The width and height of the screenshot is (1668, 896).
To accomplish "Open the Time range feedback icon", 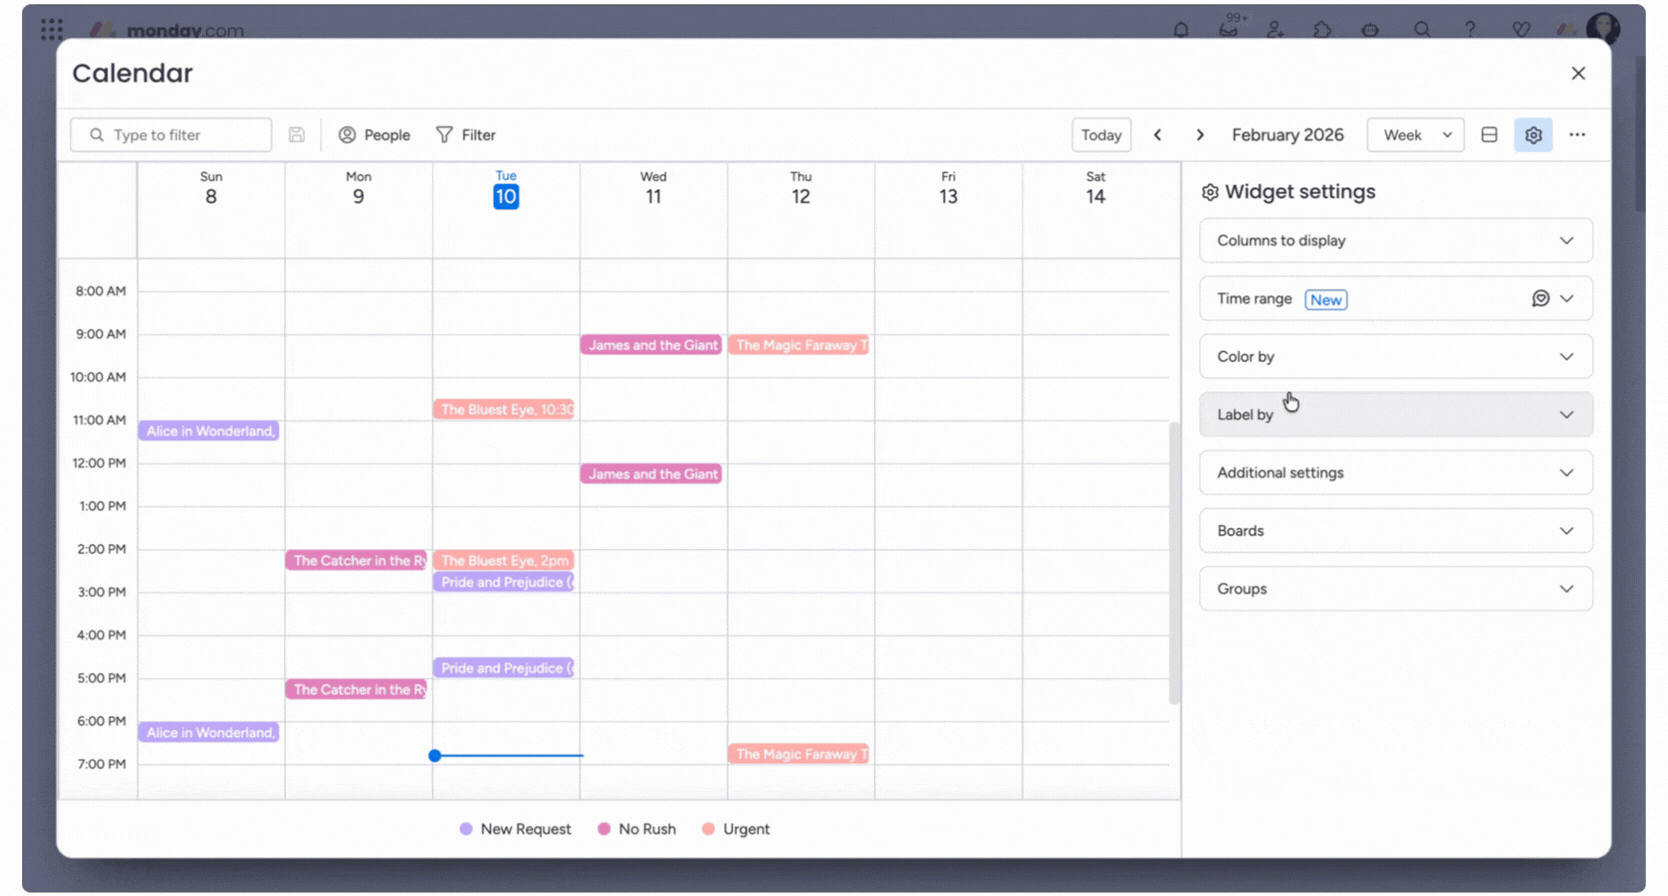I will pyautogui.click(x=1540, y=299).
